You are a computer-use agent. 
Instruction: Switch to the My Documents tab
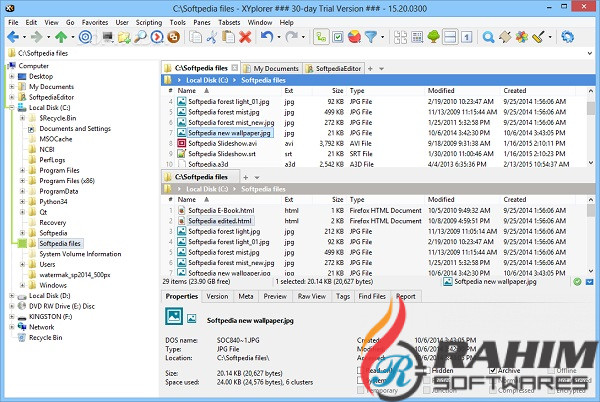[271, 68]
